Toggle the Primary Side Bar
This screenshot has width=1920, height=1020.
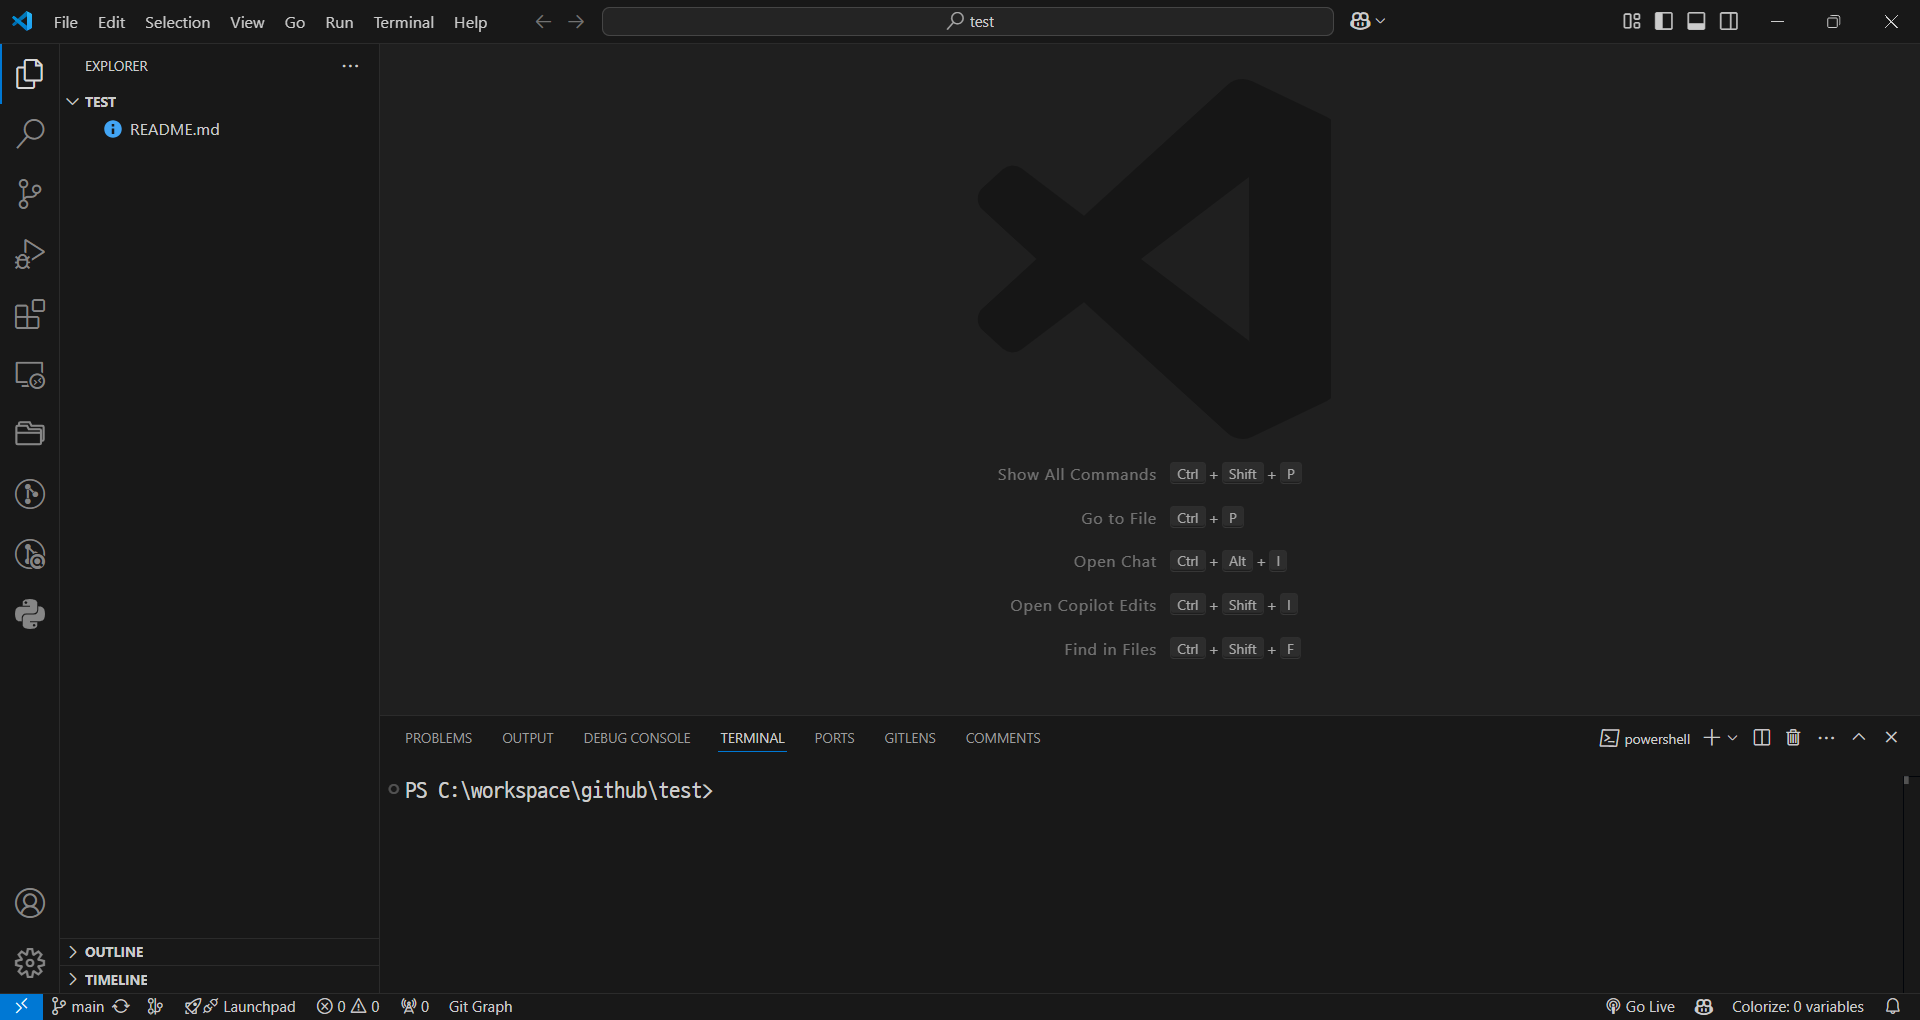tap(1664, 21)
